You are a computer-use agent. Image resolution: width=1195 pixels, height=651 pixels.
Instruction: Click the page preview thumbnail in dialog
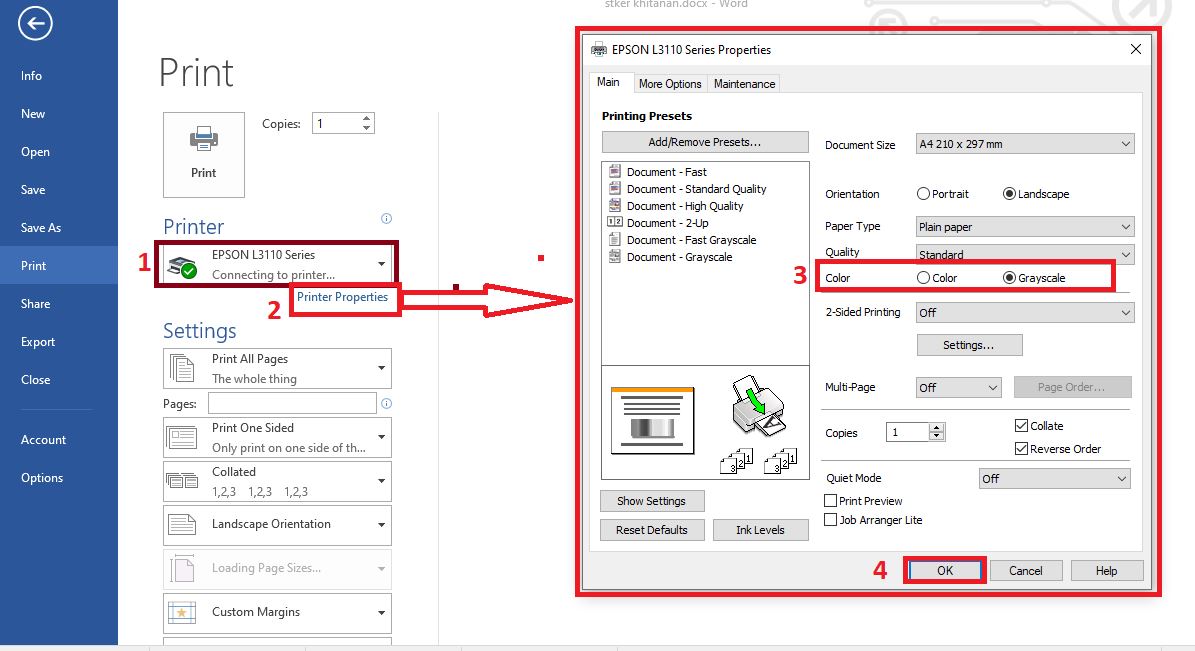click(x=652, y=421)
